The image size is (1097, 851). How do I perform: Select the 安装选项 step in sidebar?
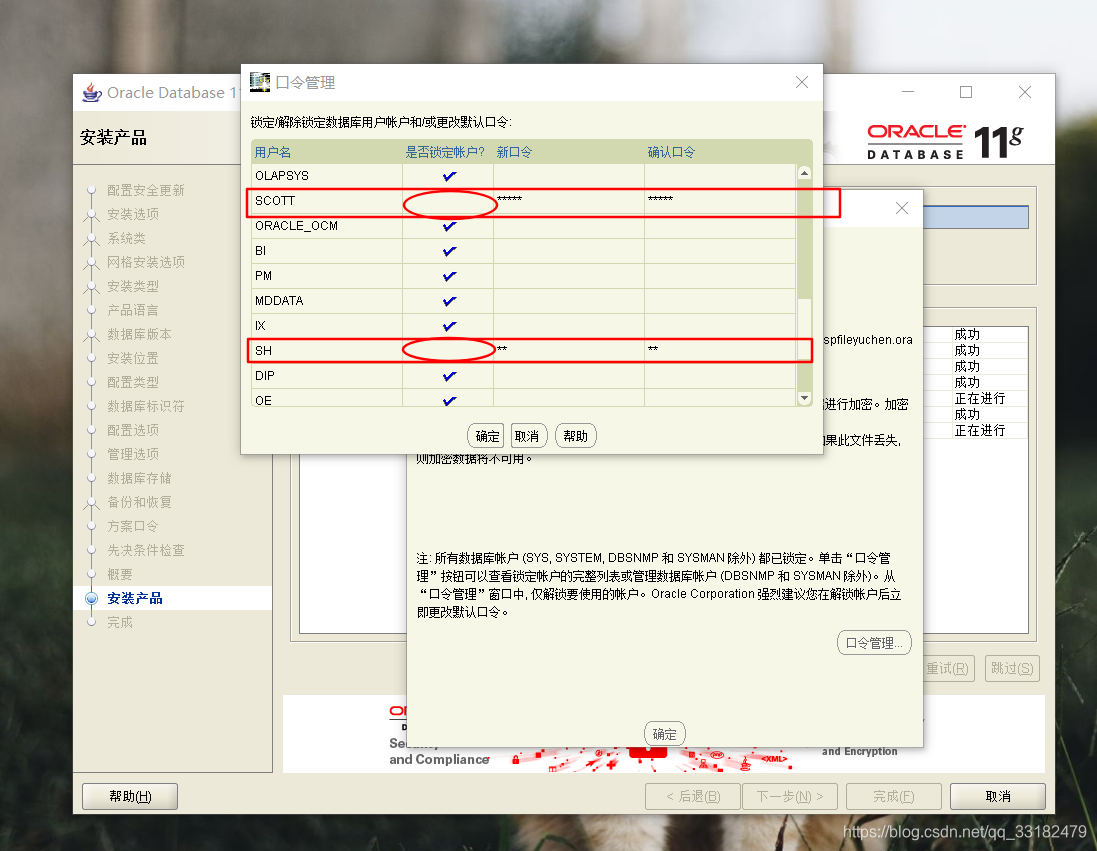pos(133,214)
